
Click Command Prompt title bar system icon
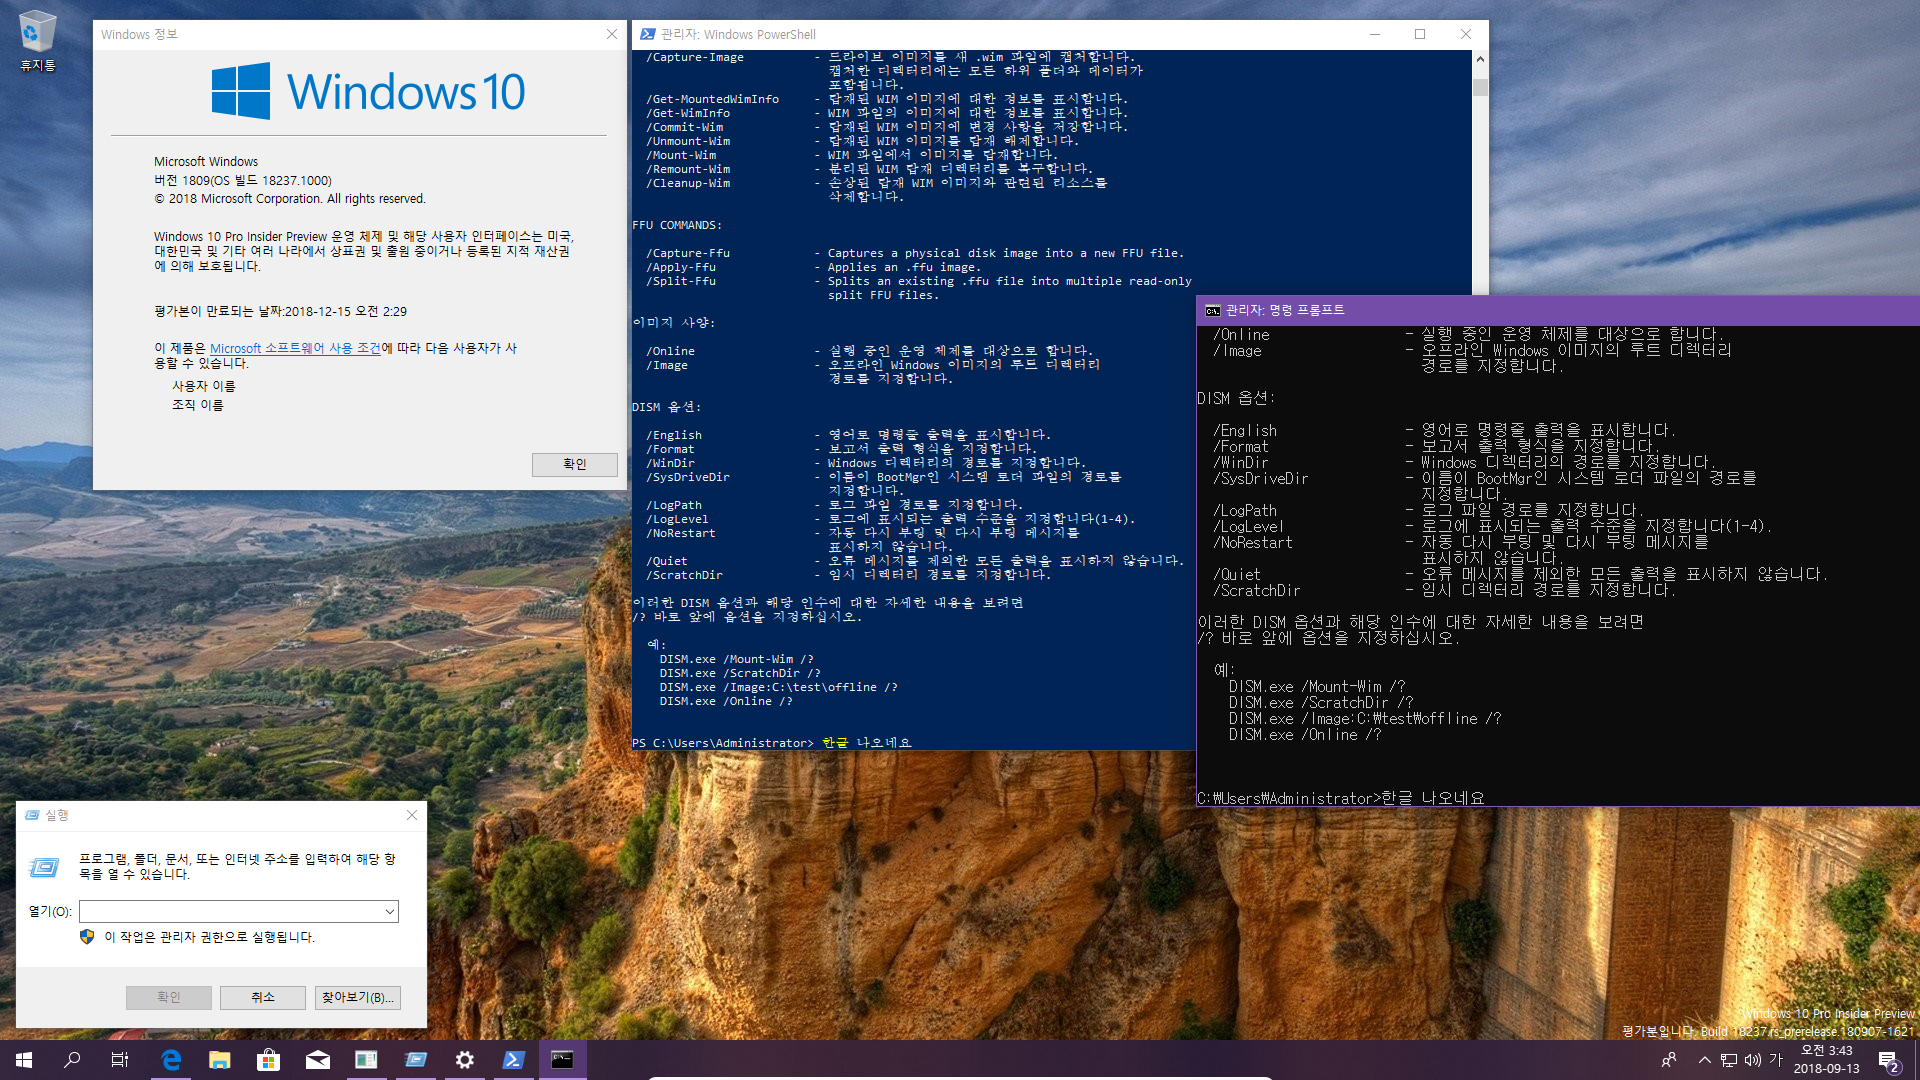tap(1213, 310)
